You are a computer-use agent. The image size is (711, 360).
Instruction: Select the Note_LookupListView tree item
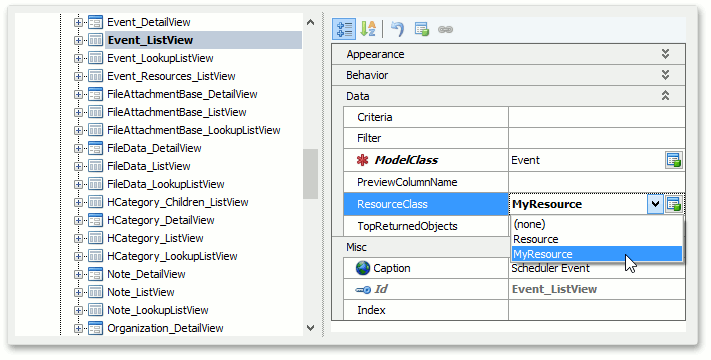[x=157, y=310]
